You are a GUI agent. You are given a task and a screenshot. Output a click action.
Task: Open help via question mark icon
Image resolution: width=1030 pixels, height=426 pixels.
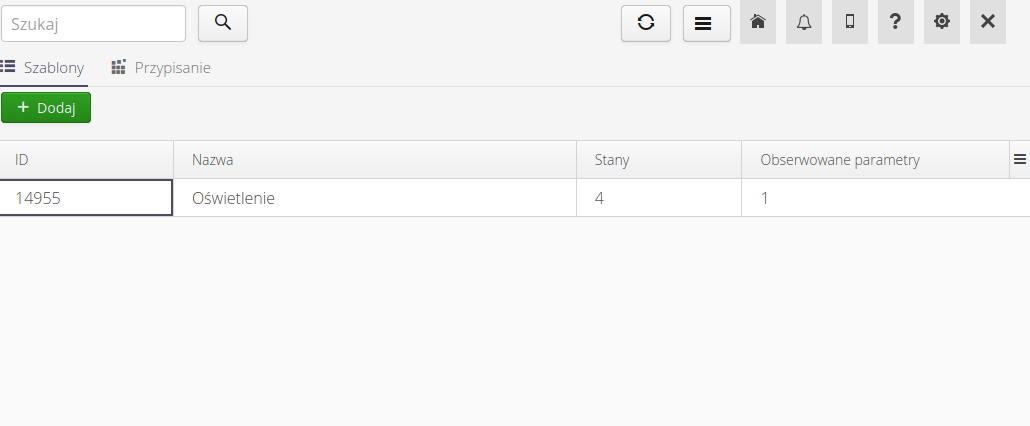point(896,23)
